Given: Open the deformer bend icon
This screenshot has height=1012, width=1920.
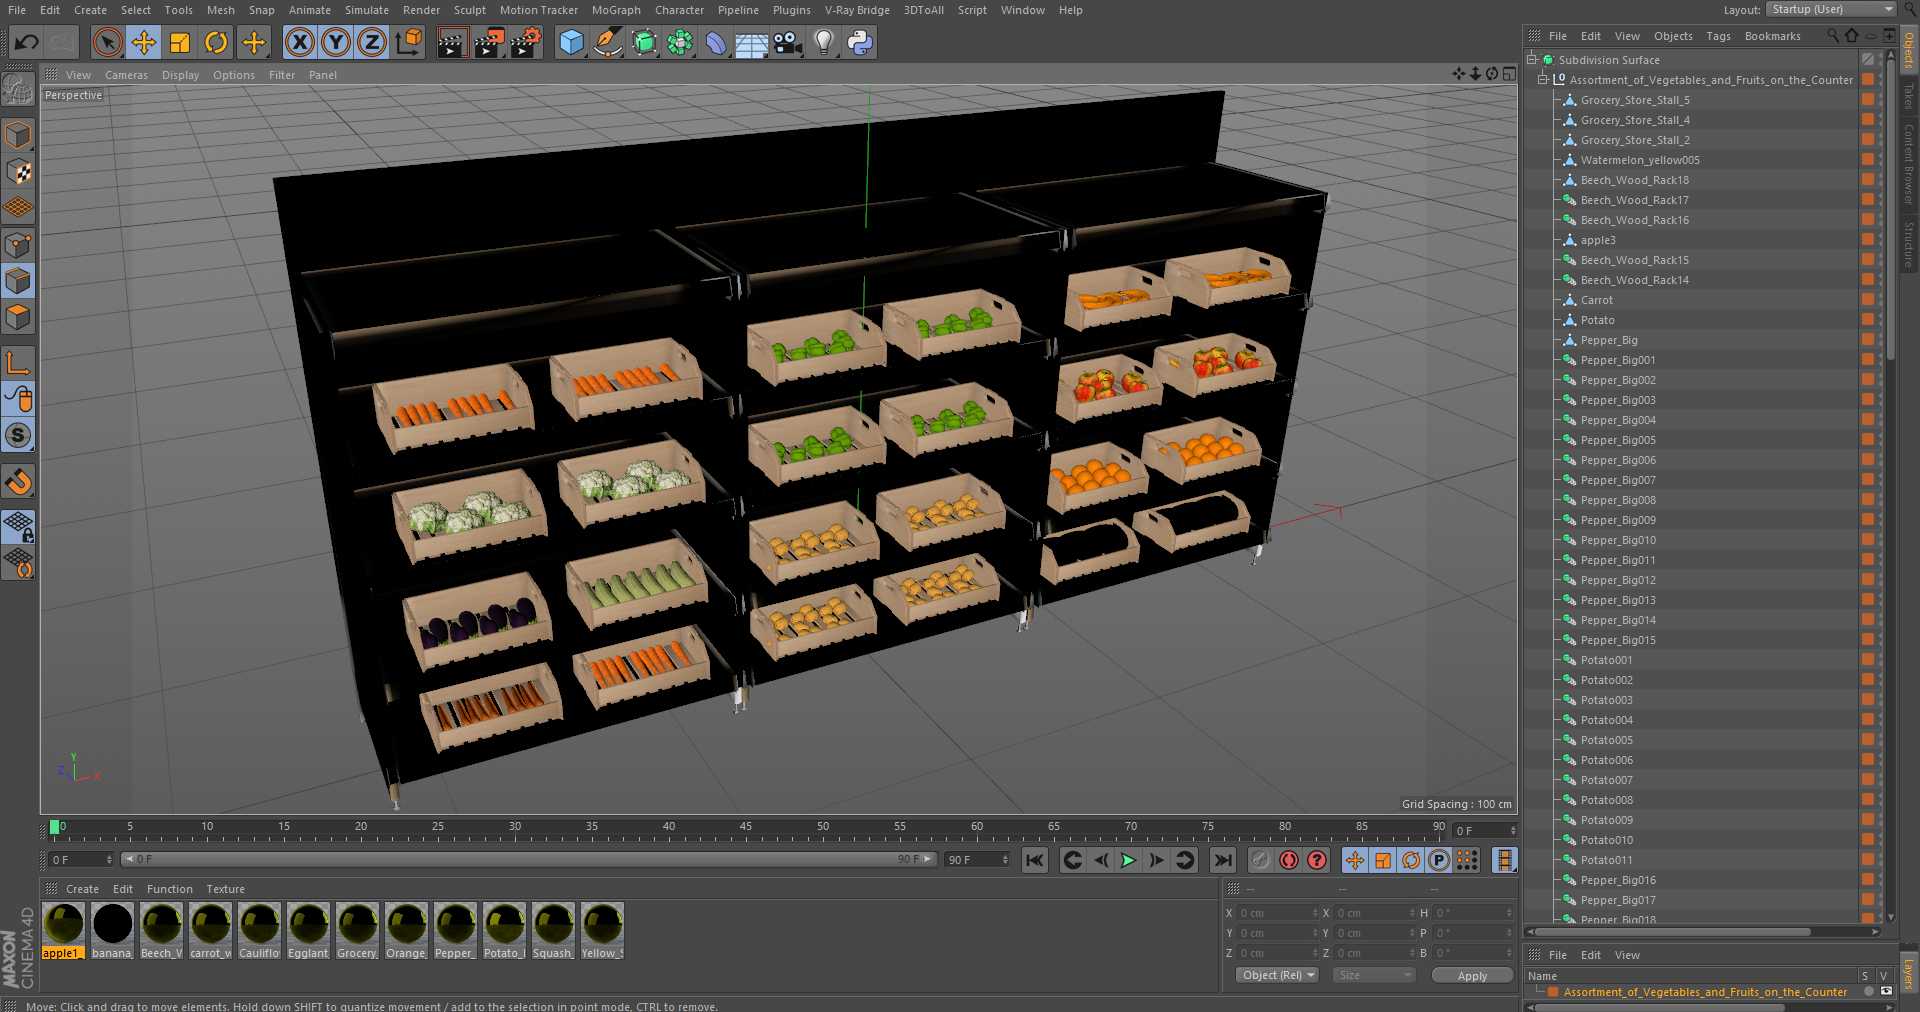Looking at the screenshot, I should click(x=716, y=42).
